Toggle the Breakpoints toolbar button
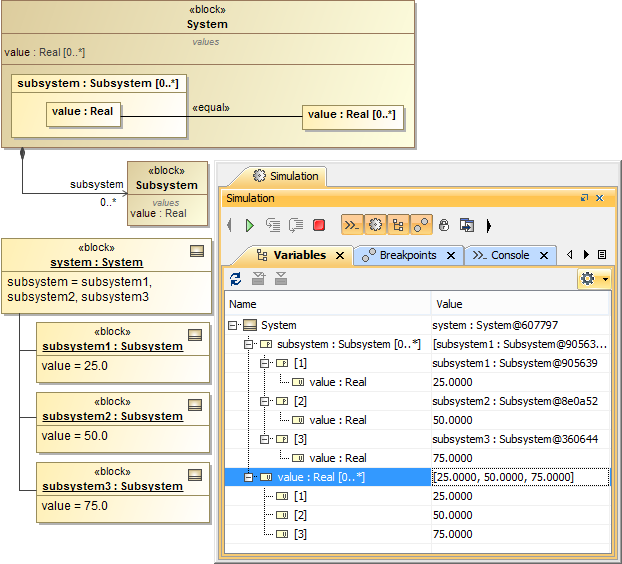622x564 pixels. (x=421, y=225)
